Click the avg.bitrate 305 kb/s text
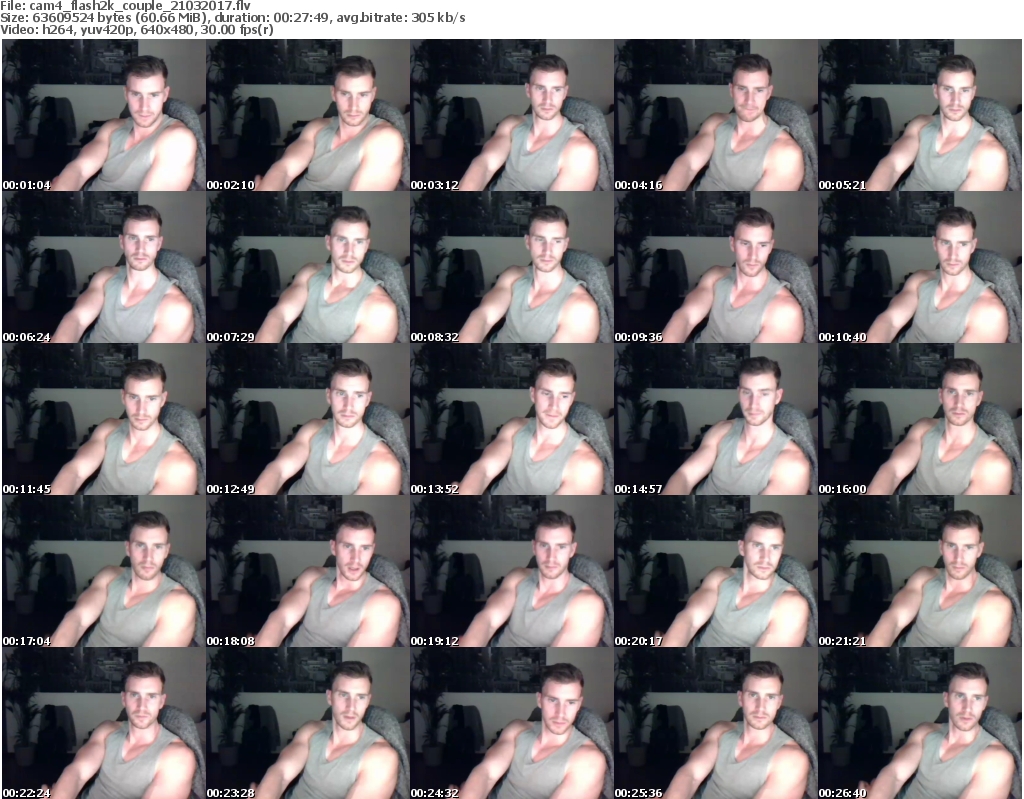 (401, 18)
